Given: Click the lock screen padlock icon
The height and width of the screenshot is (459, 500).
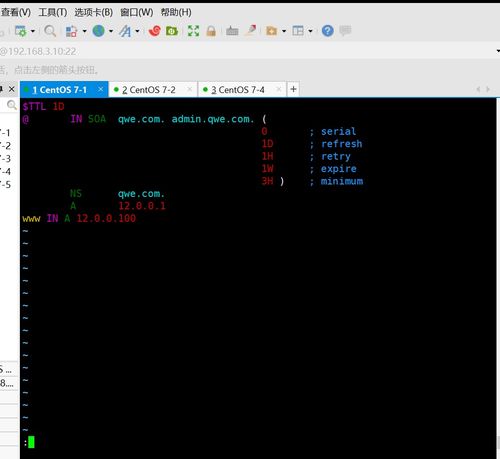Looking at the screenshot, I should point(211,31).
